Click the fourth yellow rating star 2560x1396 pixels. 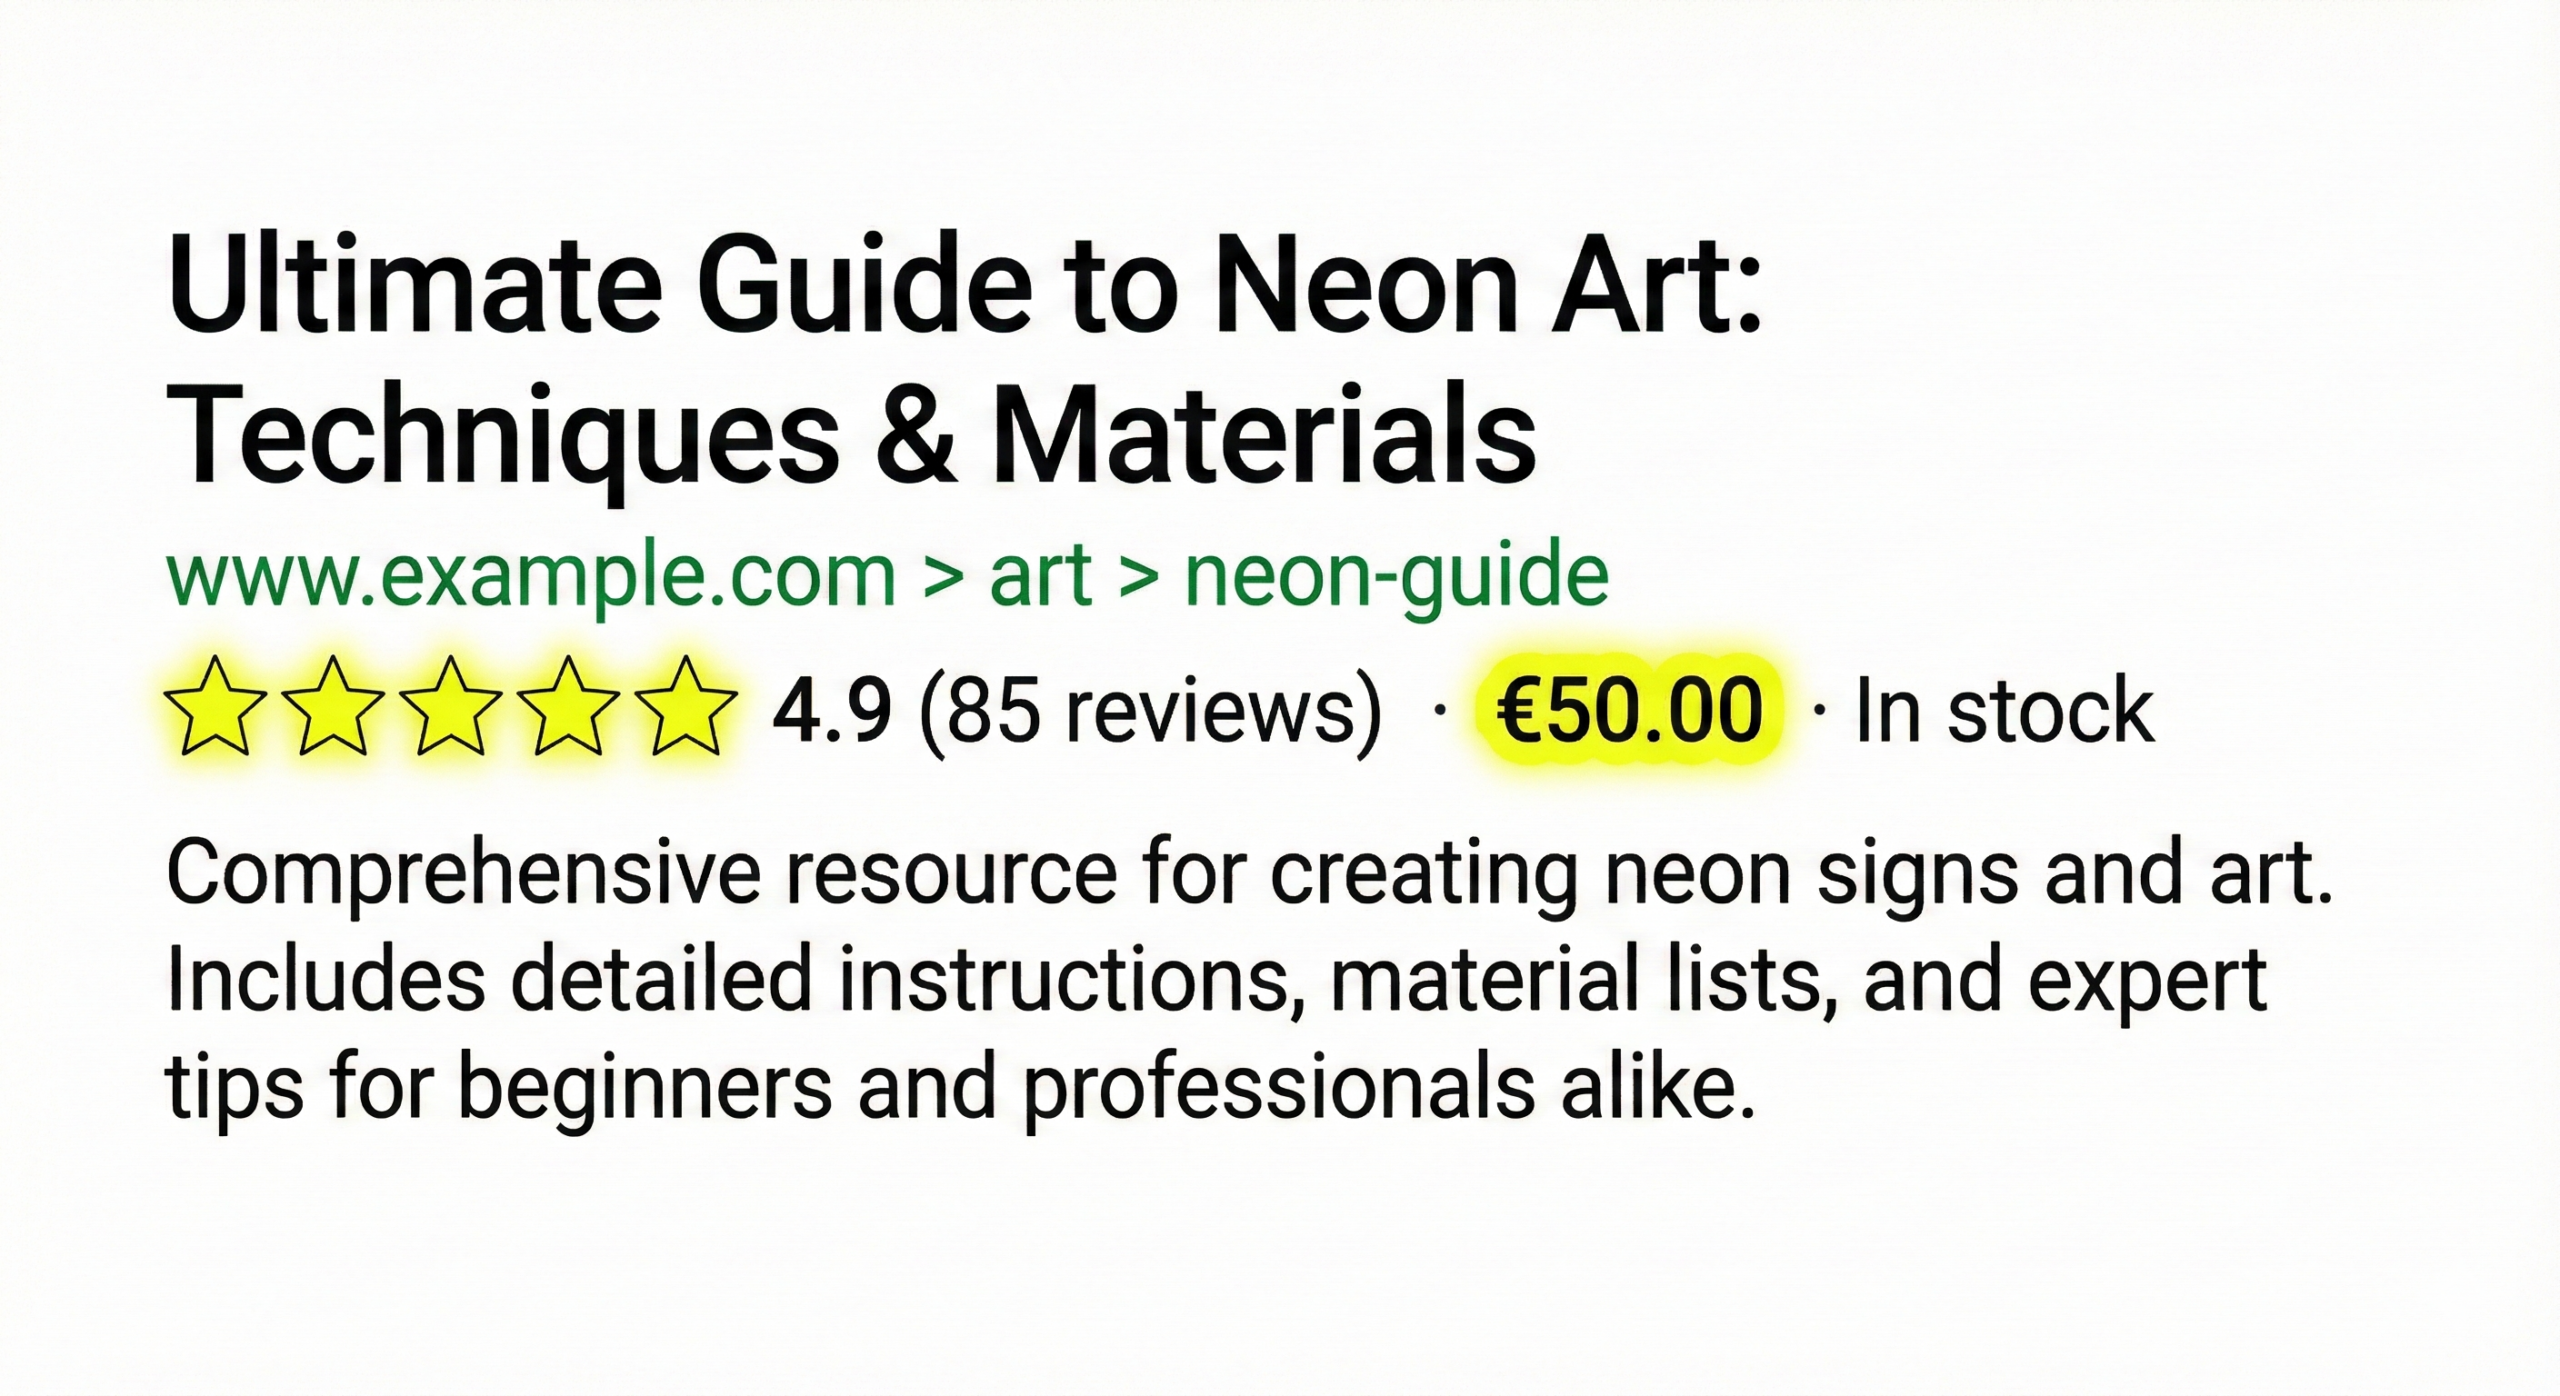pos(567,706)
